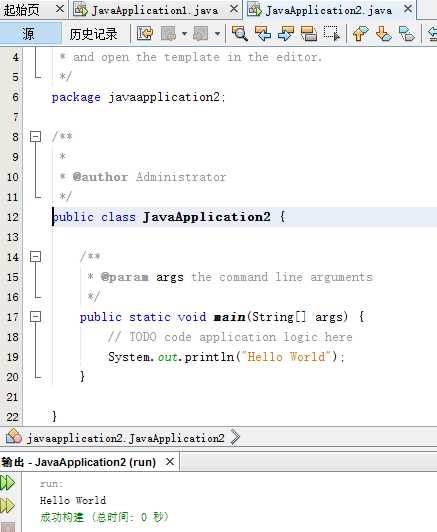The image size is (437, 532).
Task: Click 'class' keyword in line 12
Action: (x=118, y=216)
